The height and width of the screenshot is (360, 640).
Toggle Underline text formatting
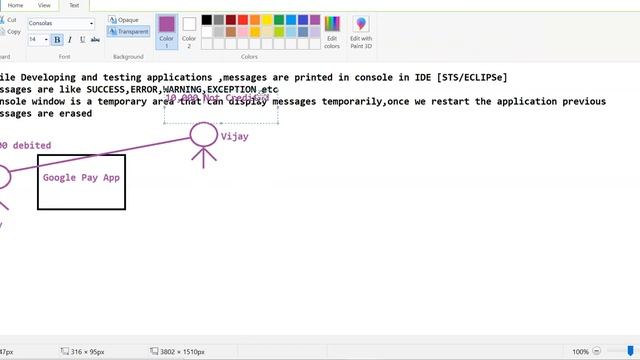click(82, 40)
